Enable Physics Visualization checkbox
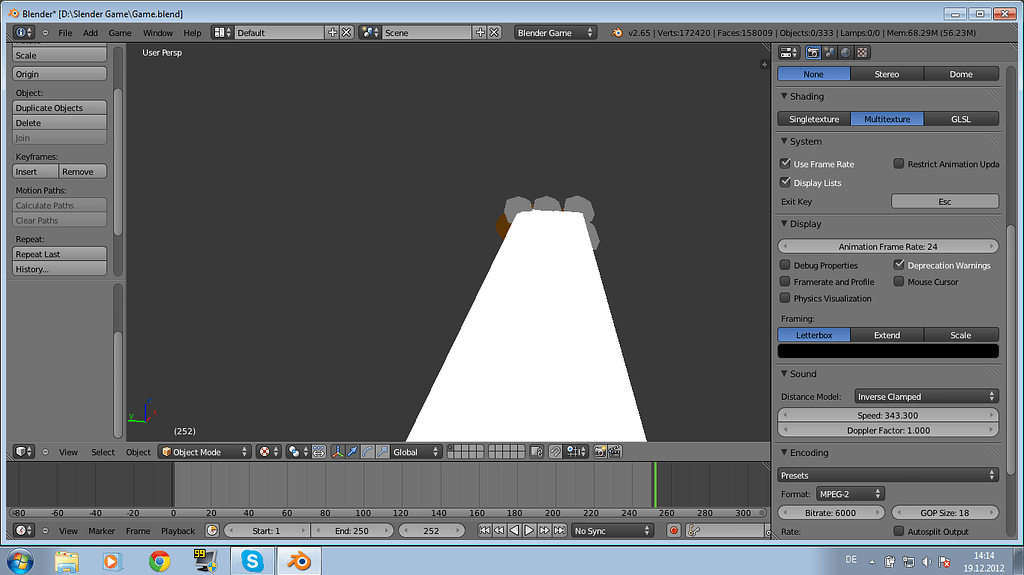Screen dimensions: 1024x575 785,298
